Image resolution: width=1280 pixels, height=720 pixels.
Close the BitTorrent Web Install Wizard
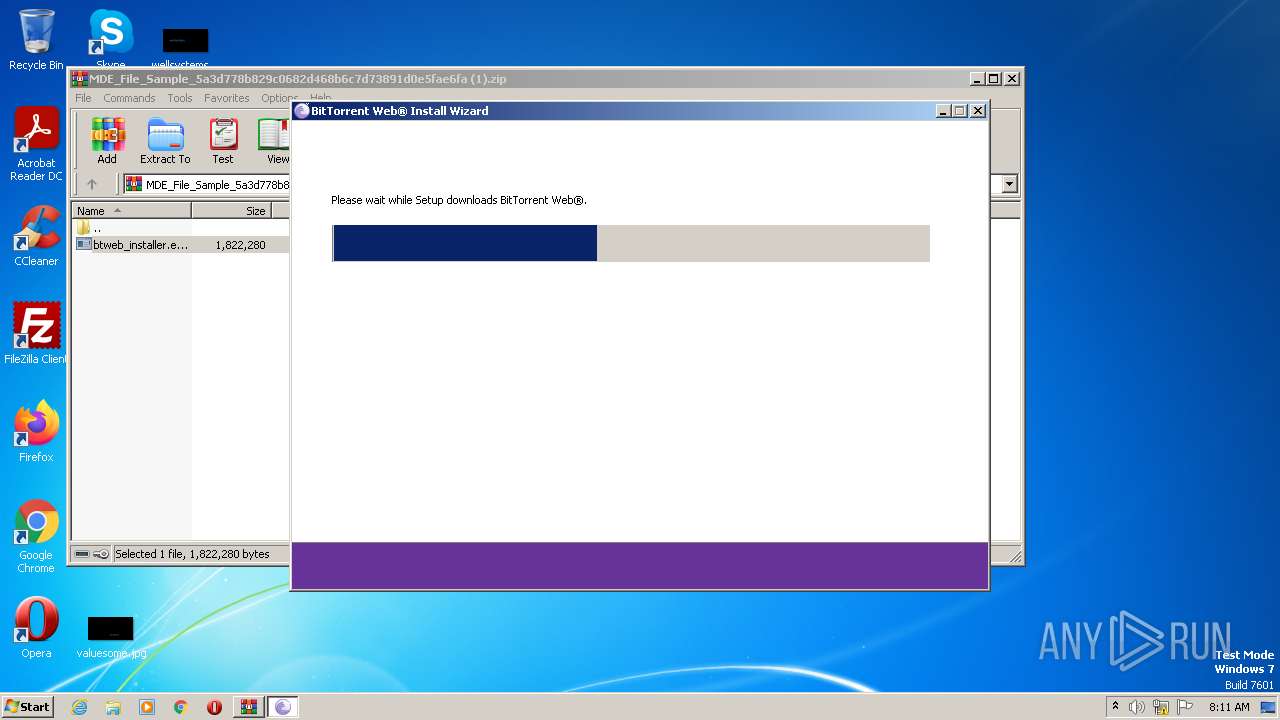click(x=978, y=111)
